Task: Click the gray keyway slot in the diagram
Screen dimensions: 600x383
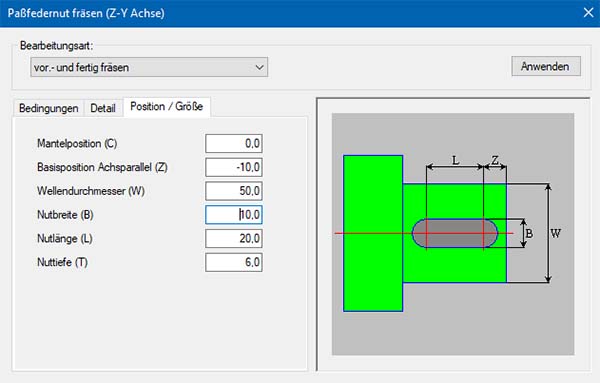Action: point(455,233)
